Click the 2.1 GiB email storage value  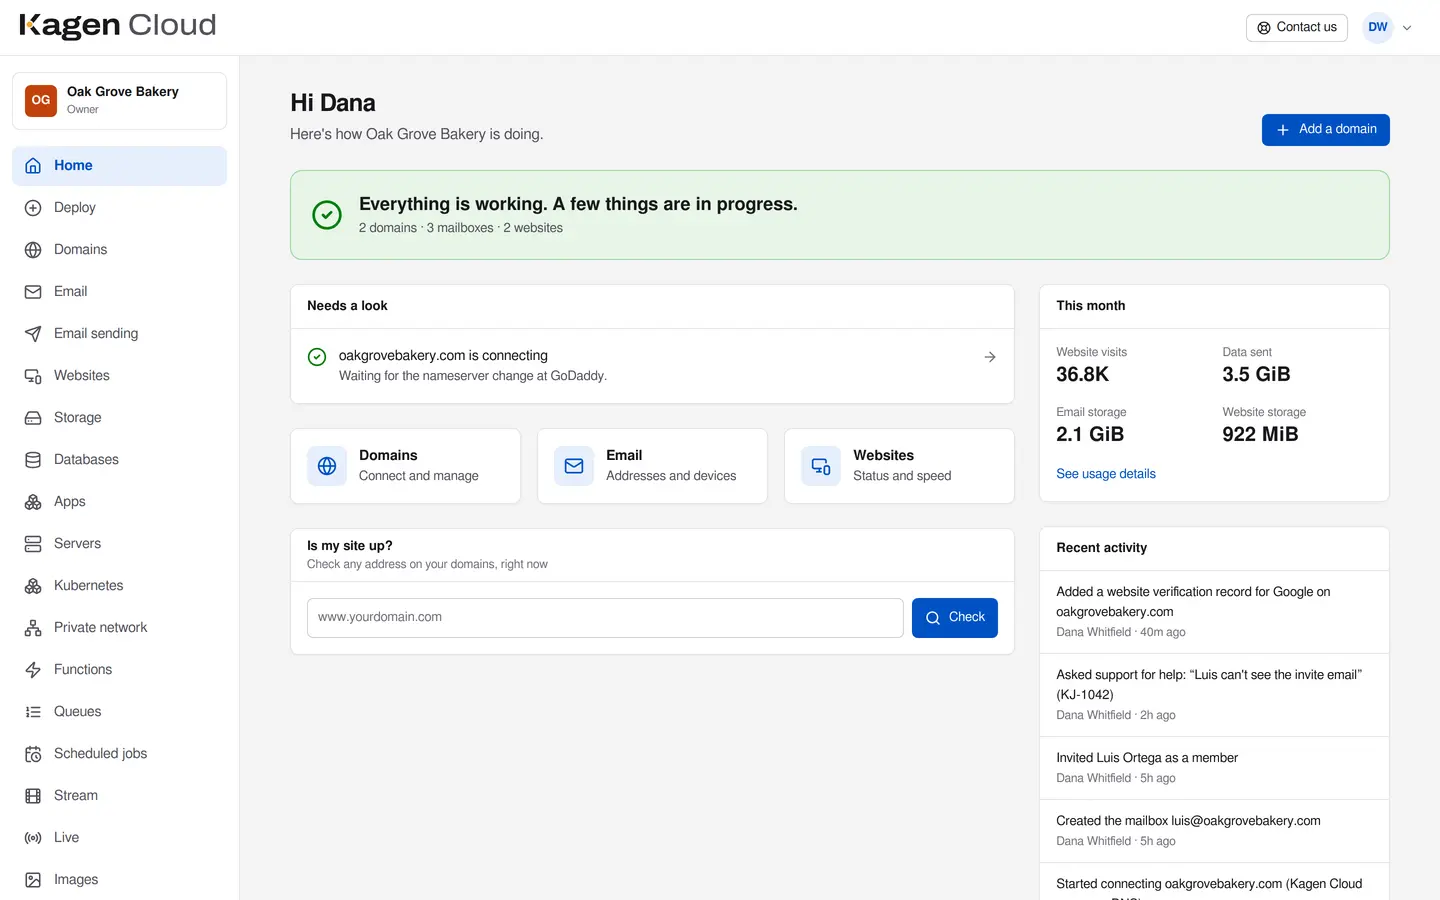point(1090,435)
